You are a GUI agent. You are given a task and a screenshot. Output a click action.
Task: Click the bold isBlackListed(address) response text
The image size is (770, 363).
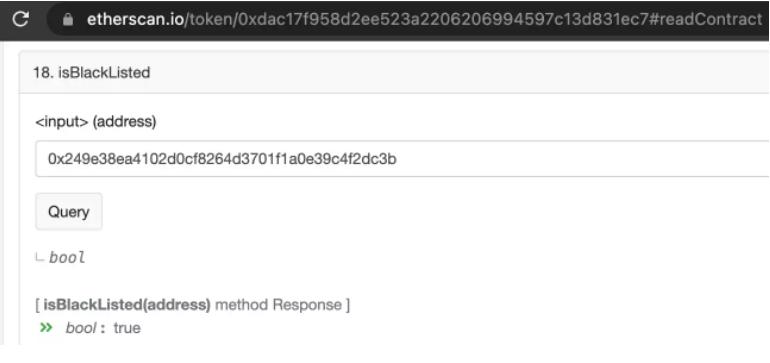[127, 305]
